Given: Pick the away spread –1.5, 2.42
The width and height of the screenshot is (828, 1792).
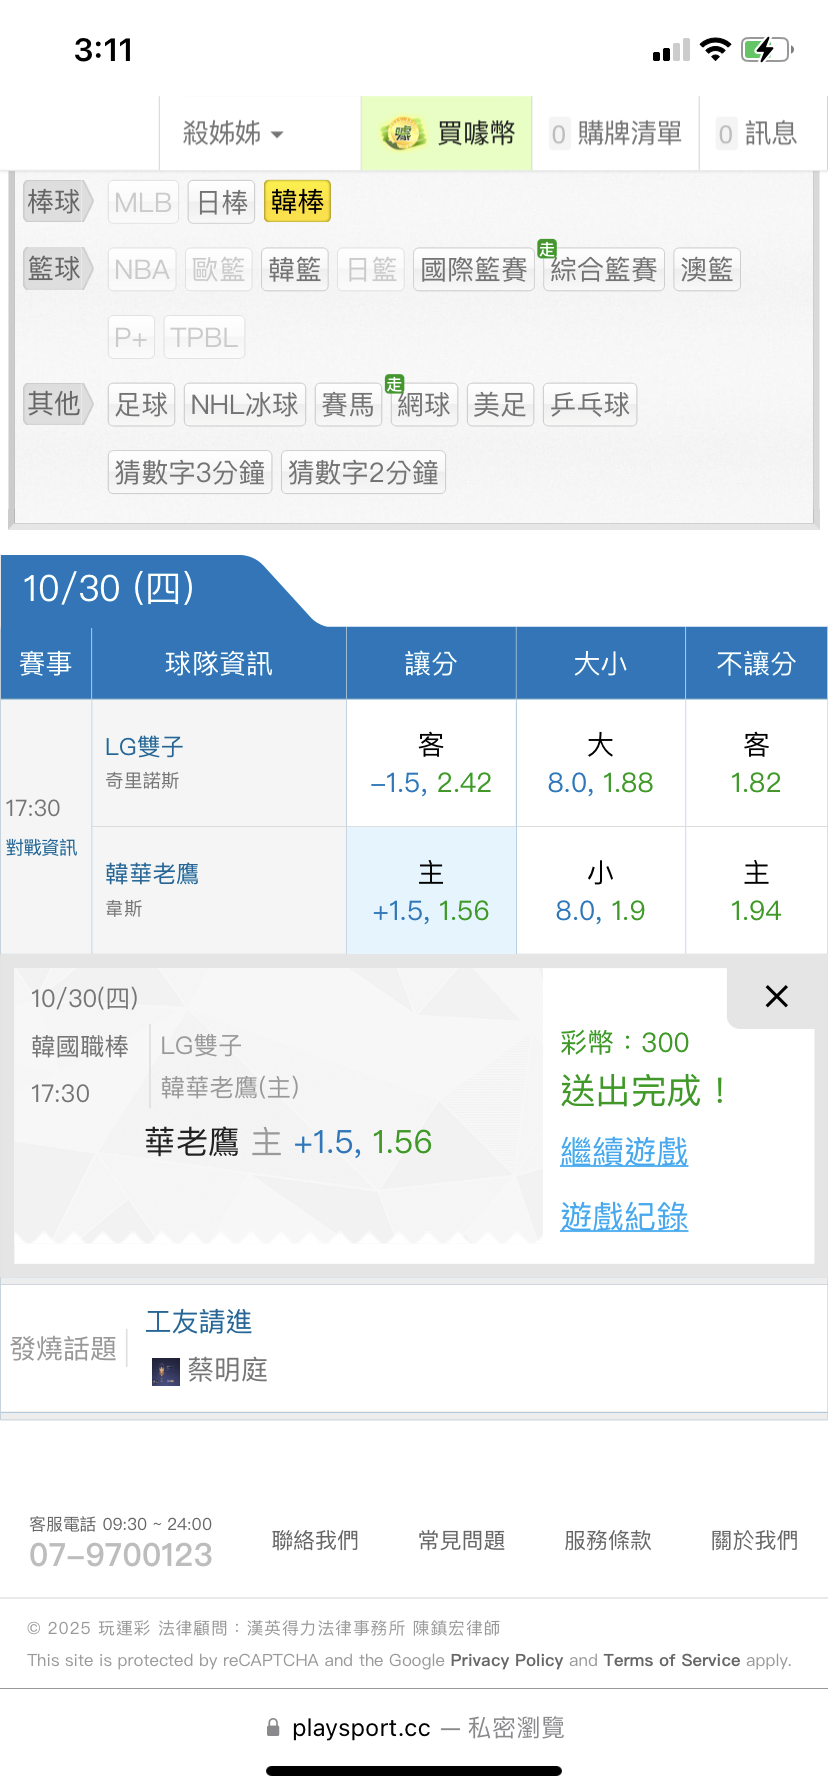Looking at the screenshot, I should tap(431, 764).
